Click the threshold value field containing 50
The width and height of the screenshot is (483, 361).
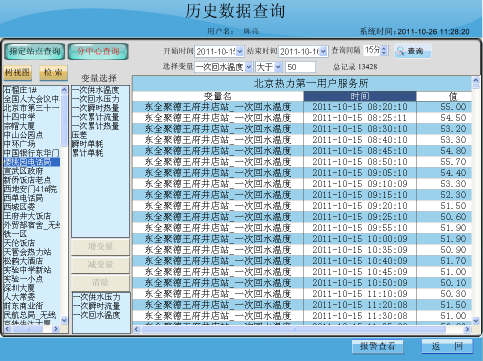(300, 67)
